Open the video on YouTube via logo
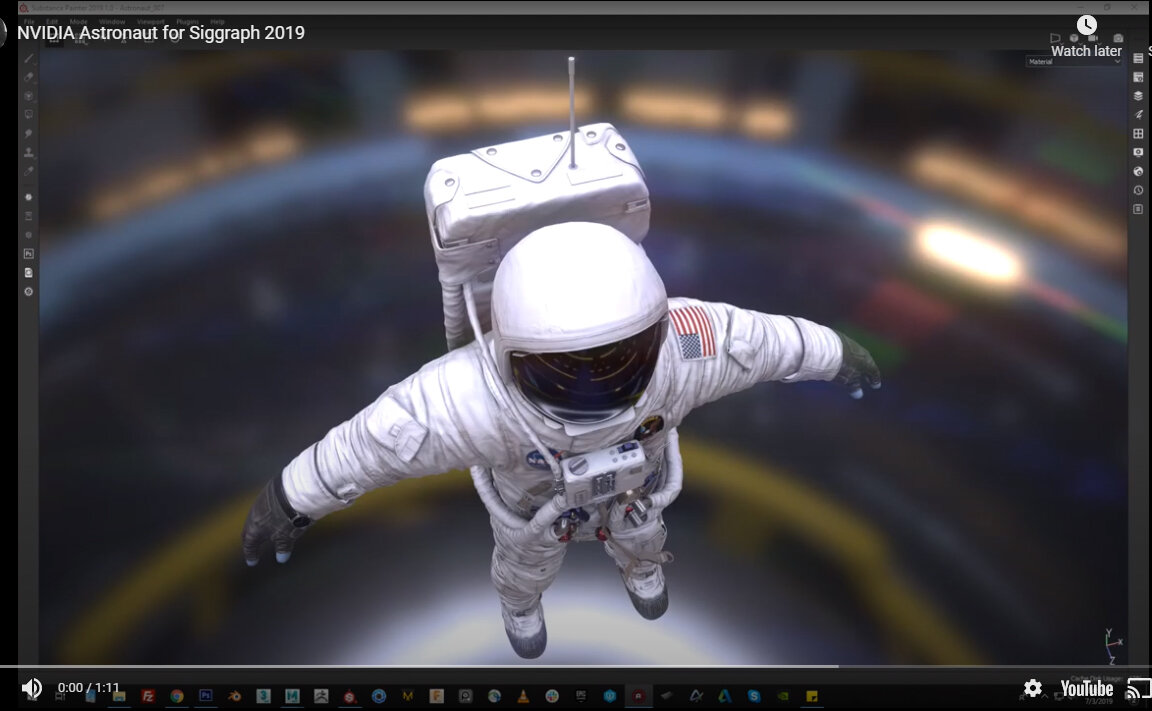The width and height of the screenshot is (1152, 711). [1087, 688]
